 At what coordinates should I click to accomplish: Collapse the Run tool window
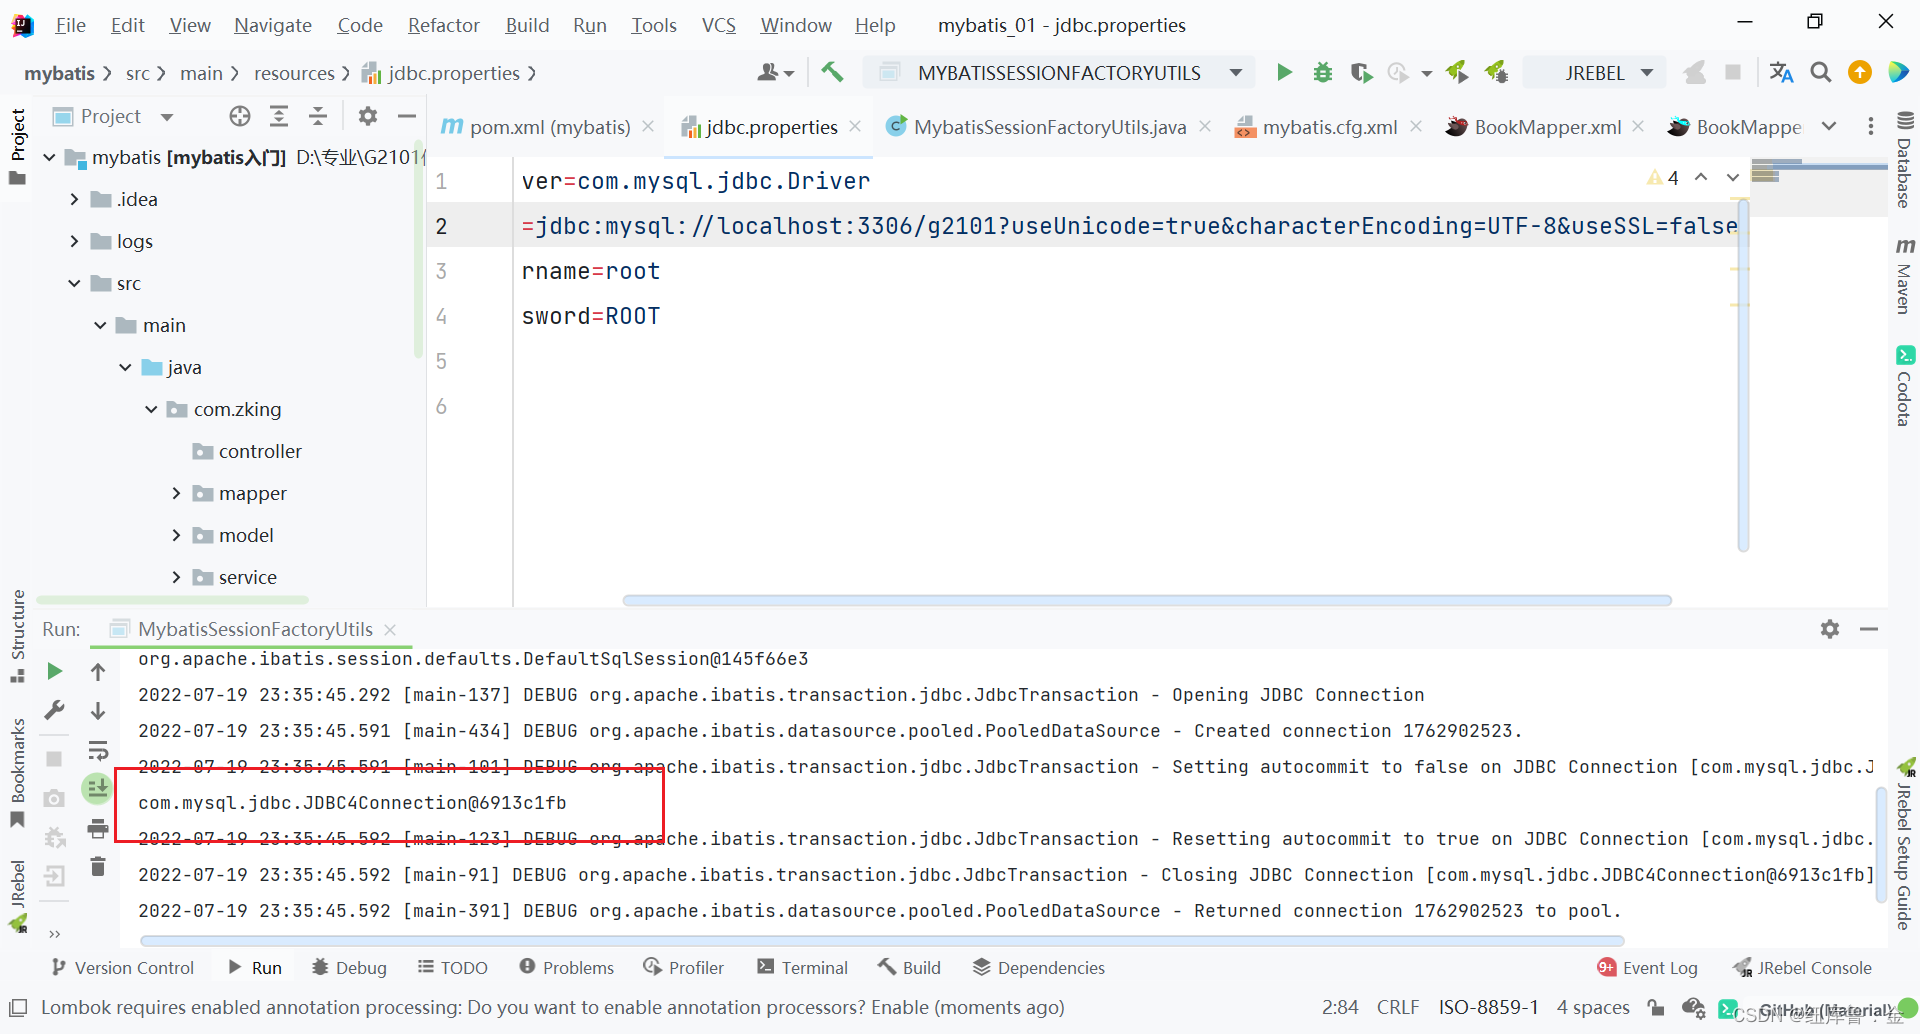[1871, 629]
